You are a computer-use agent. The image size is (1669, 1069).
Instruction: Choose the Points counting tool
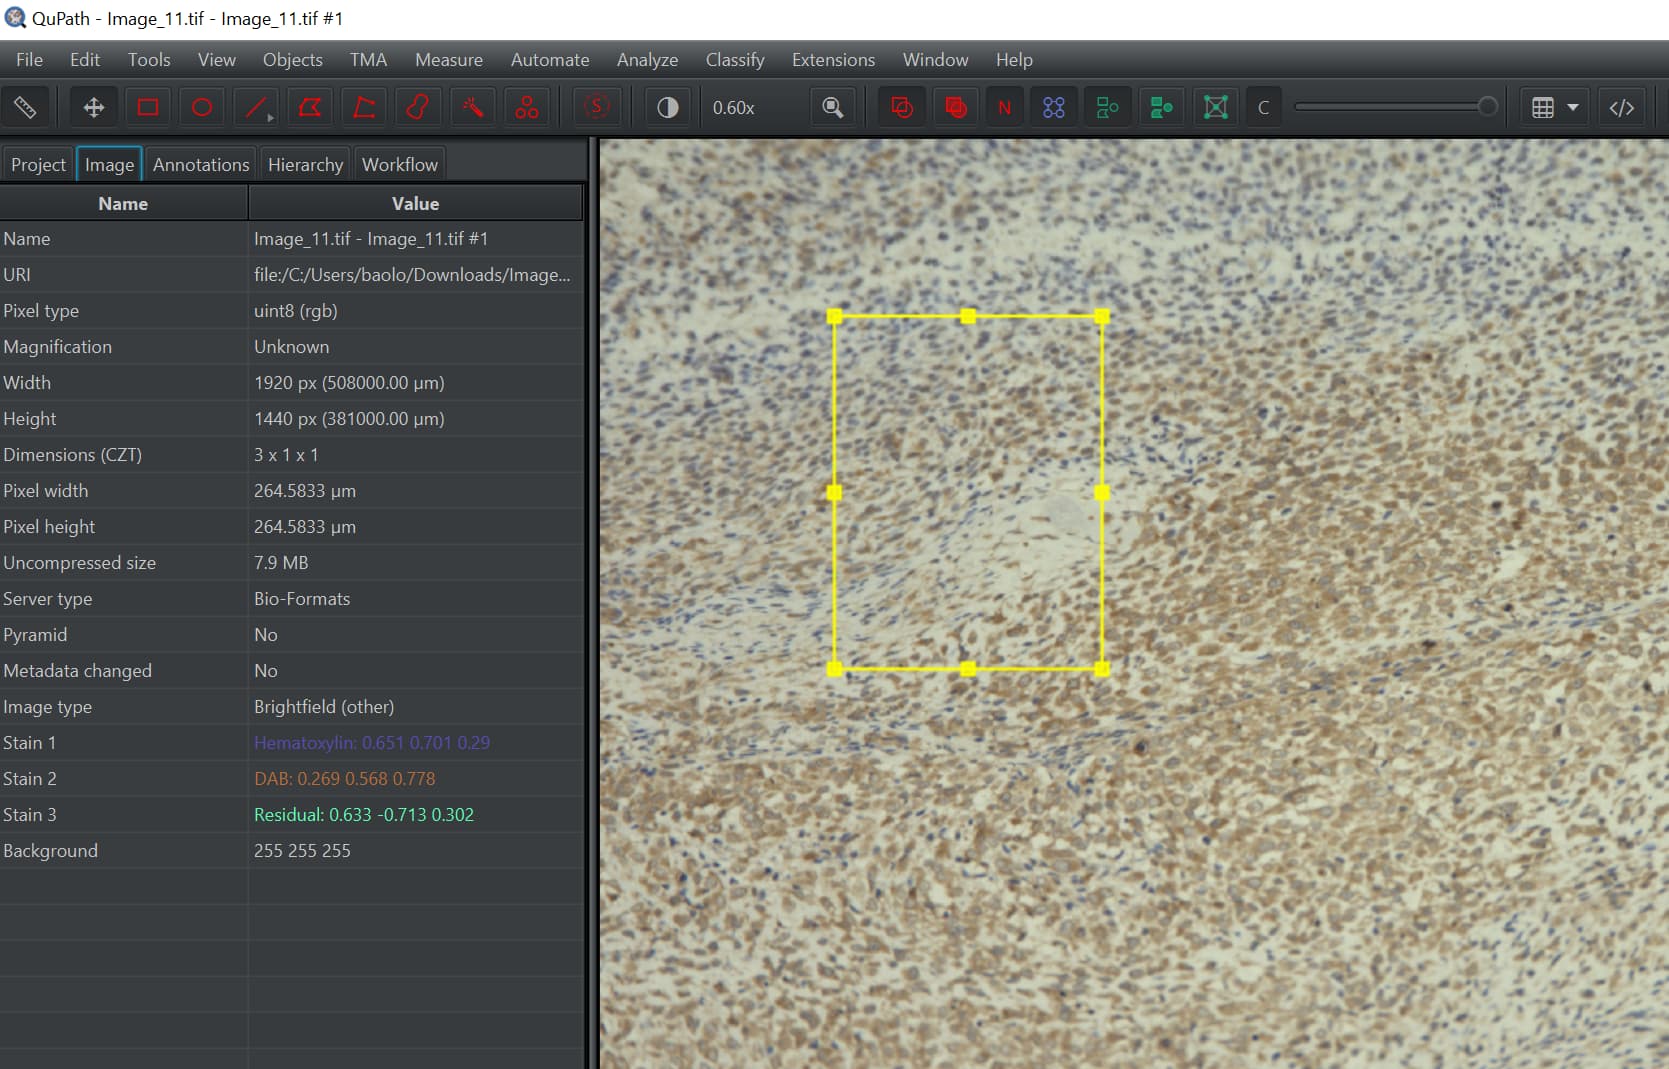pos(527,107)
